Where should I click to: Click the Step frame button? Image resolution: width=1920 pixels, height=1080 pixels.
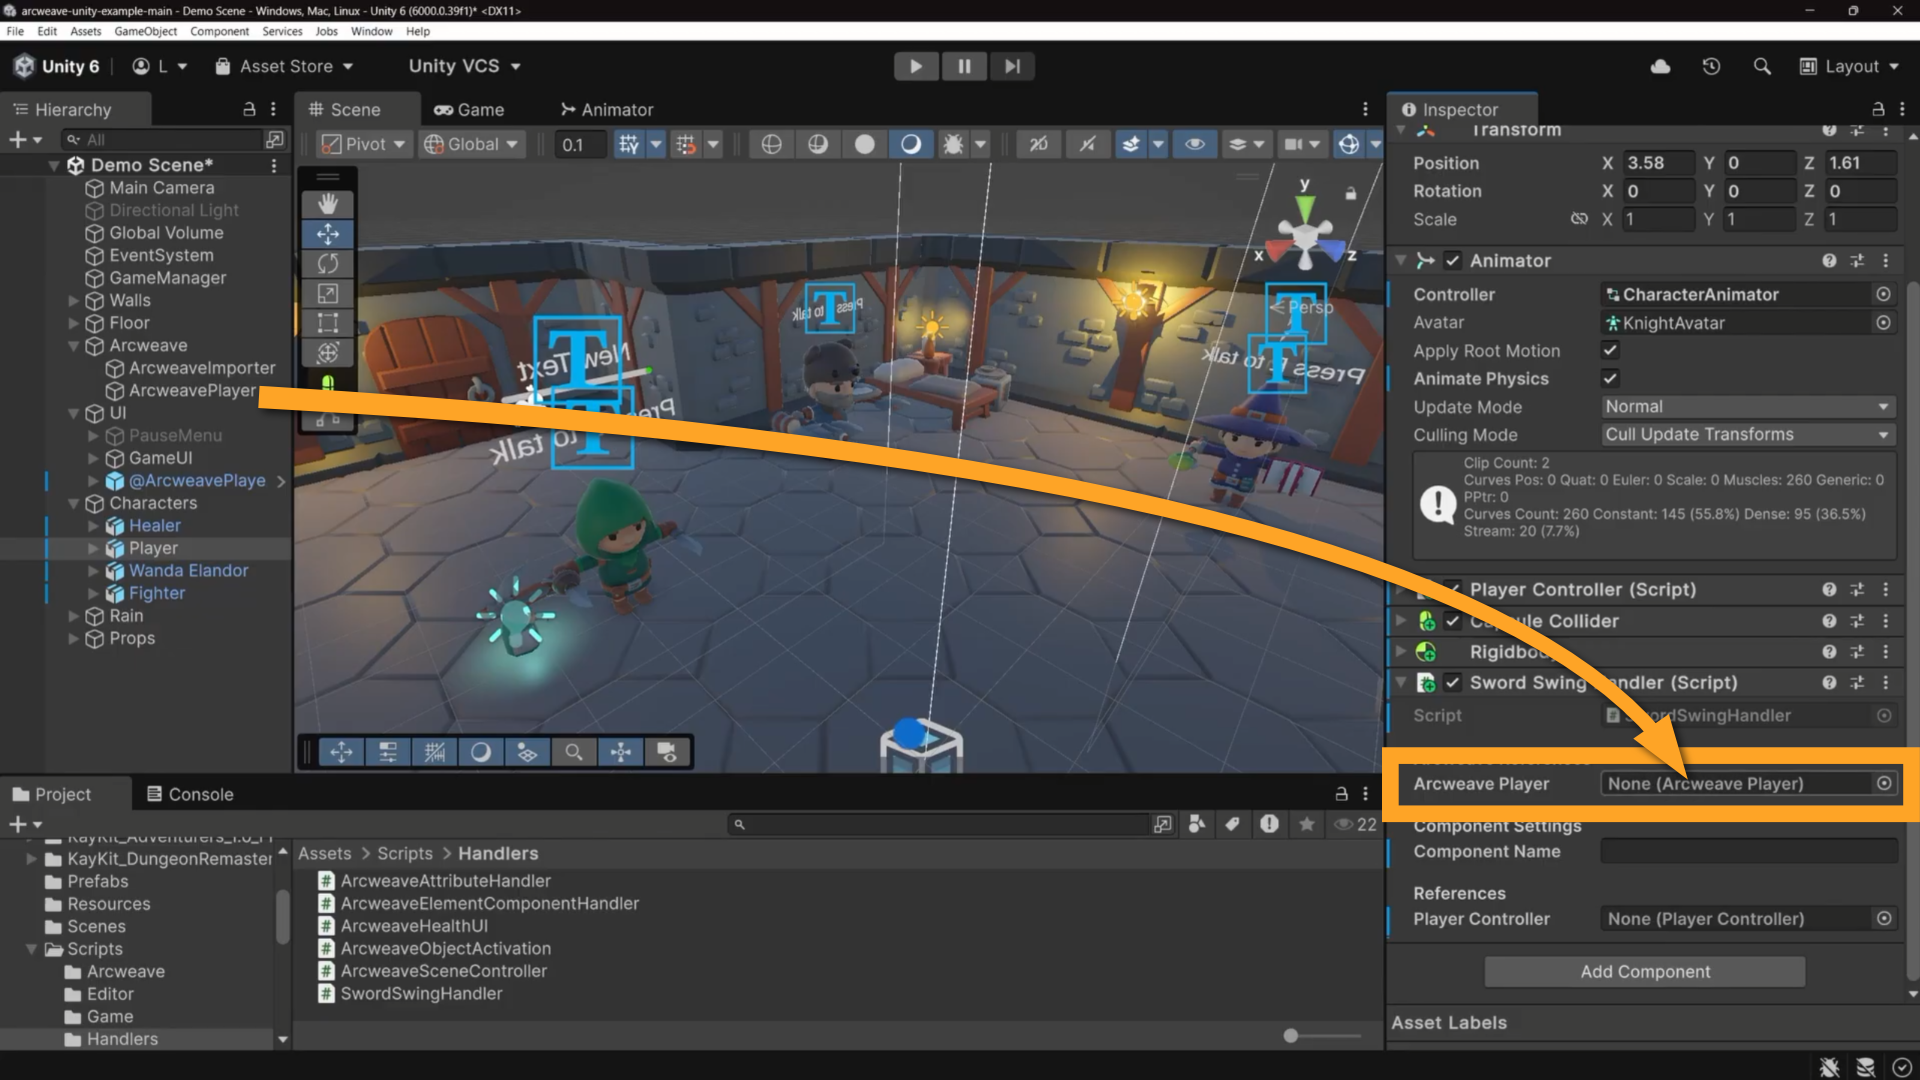(1012, 66)
